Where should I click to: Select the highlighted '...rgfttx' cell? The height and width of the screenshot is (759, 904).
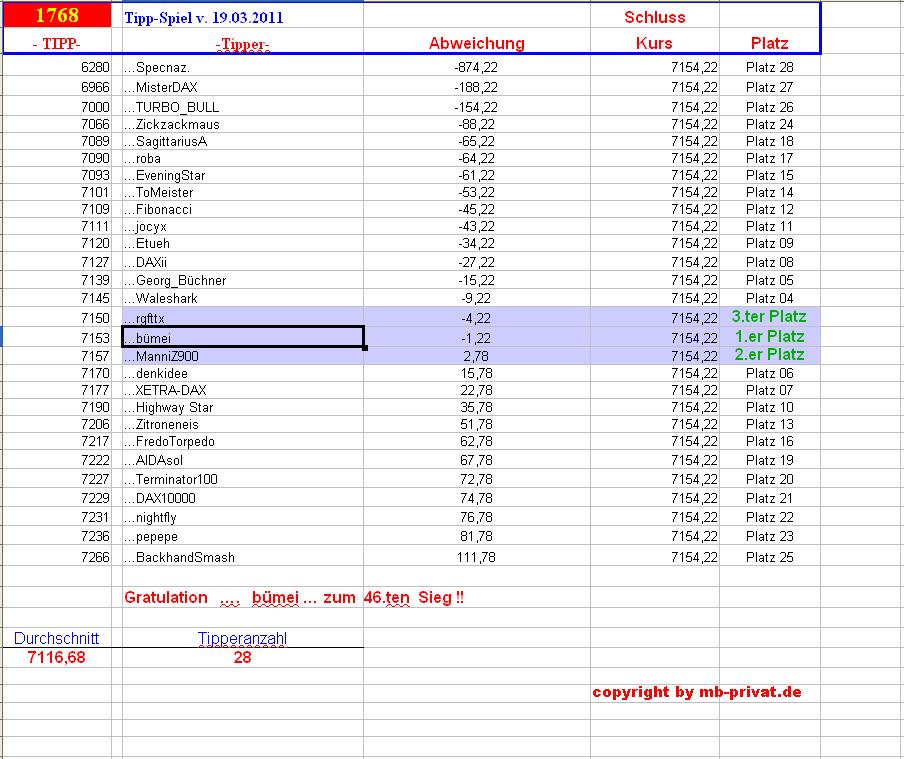243,318
